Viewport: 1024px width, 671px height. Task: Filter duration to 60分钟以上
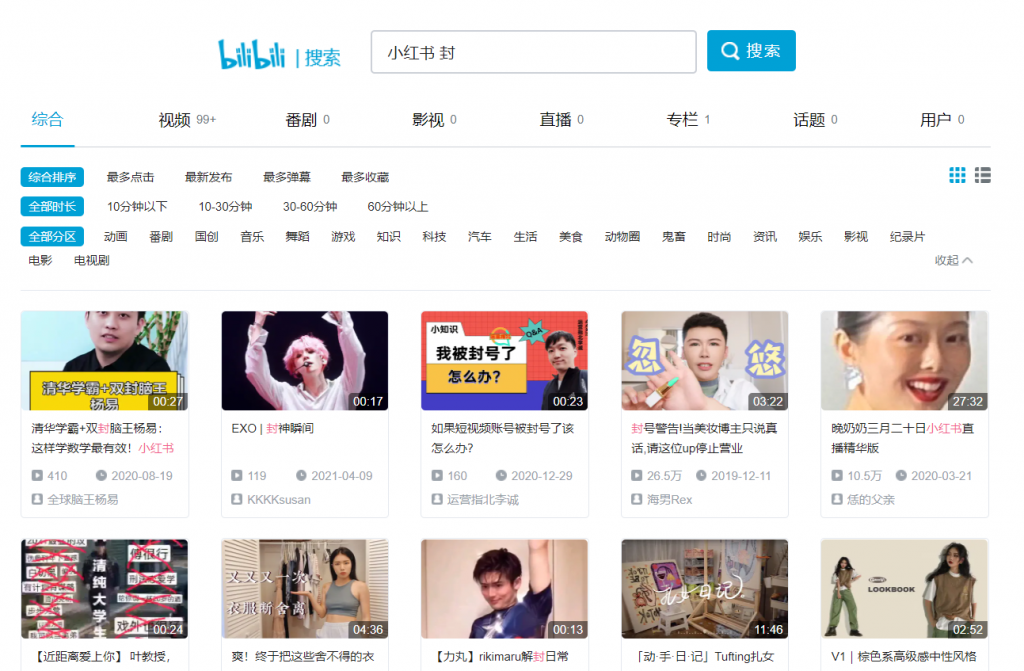point(398,206)
